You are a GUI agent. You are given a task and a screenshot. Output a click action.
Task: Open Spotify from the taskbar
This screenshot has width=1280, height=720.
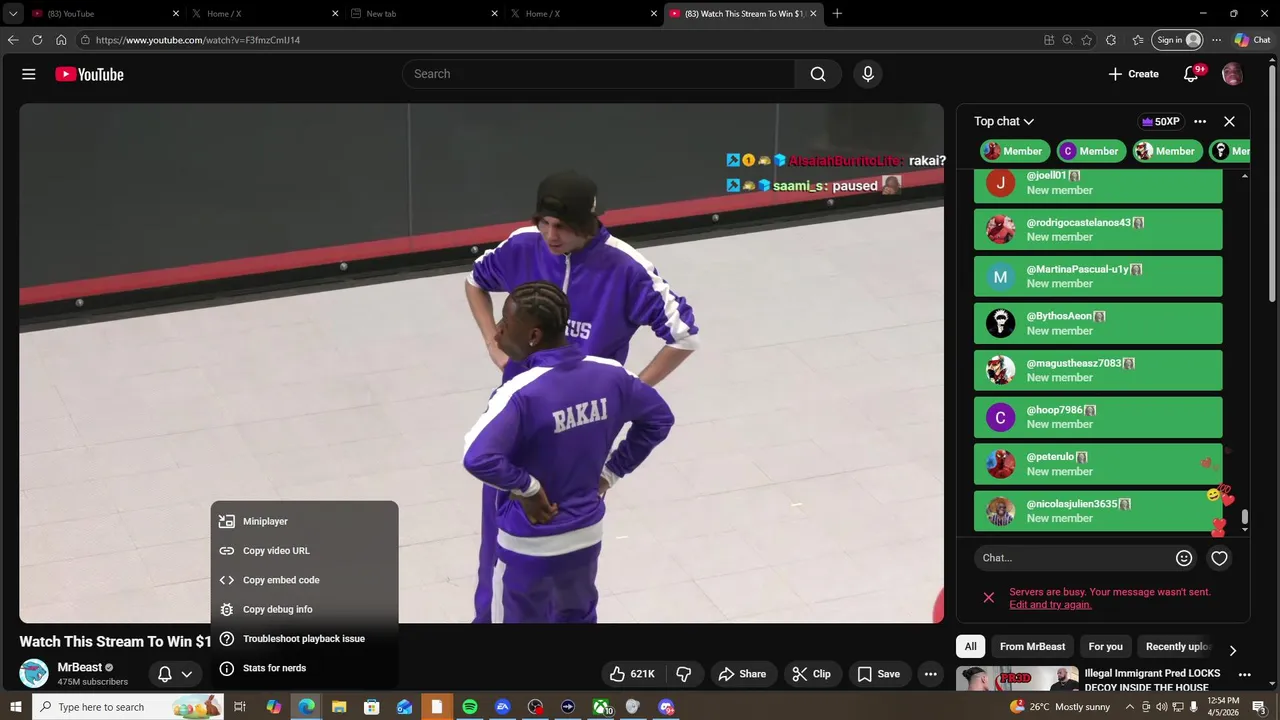click(x=470, y=707)
